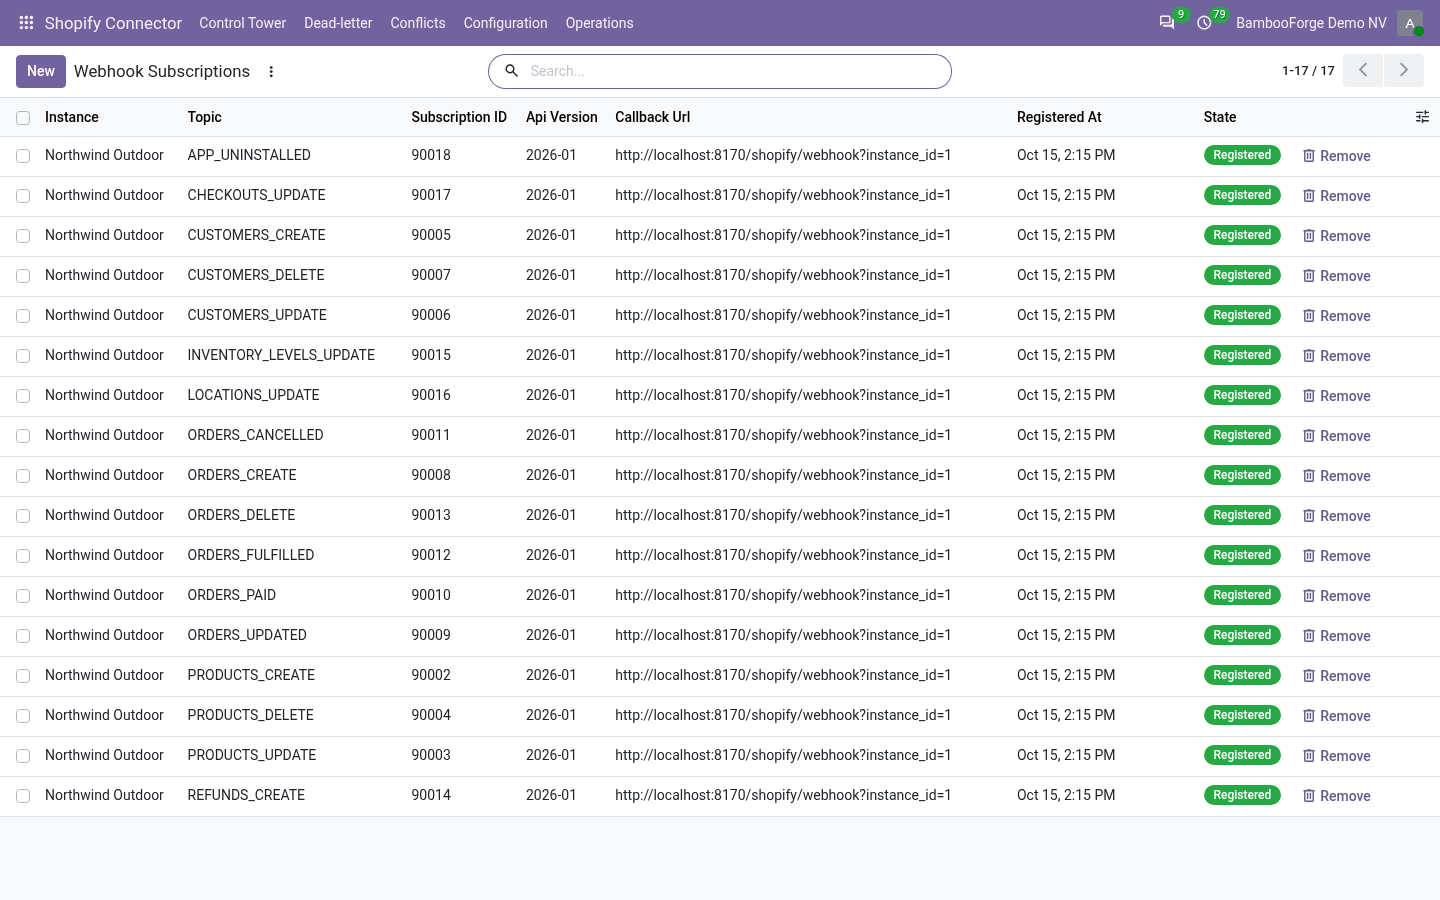Click Subscription ID 90013 cell
Image resolution: width=1440 pixels, height=900 pixels.
click(x=431, y=515)
